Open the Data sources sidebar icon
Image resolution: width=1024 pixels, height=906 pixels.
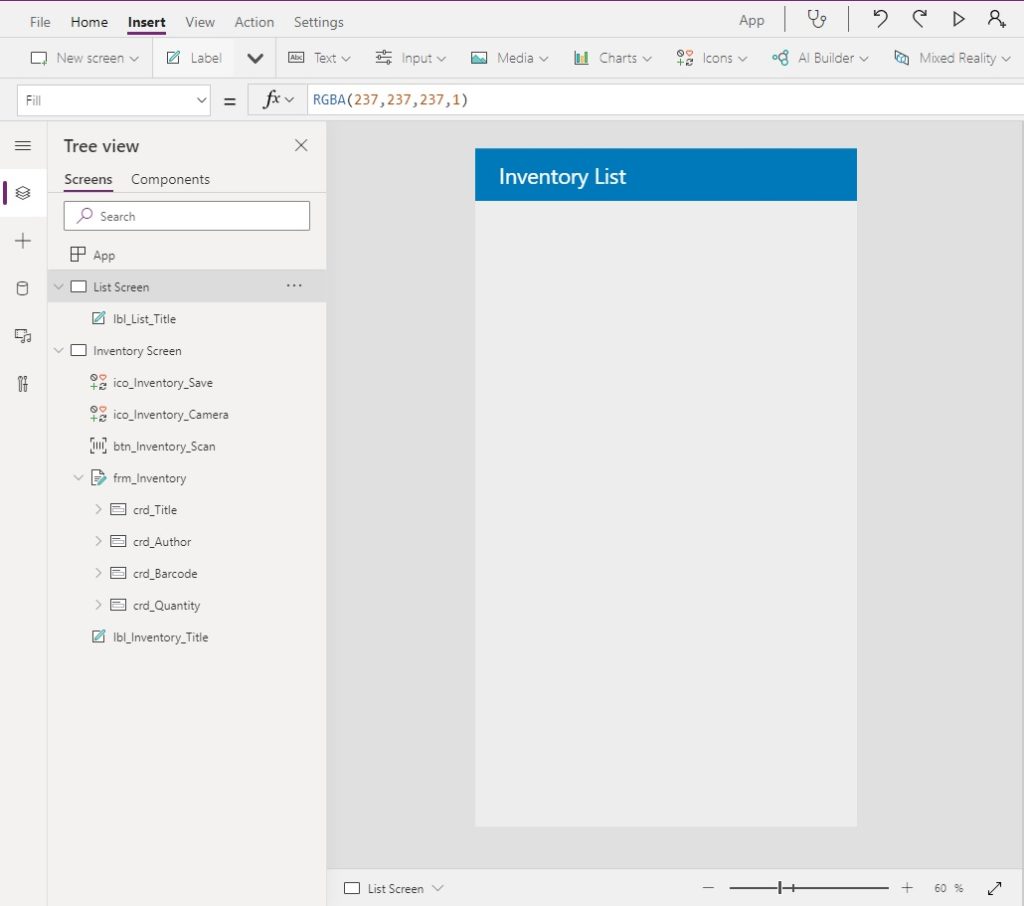23,288
